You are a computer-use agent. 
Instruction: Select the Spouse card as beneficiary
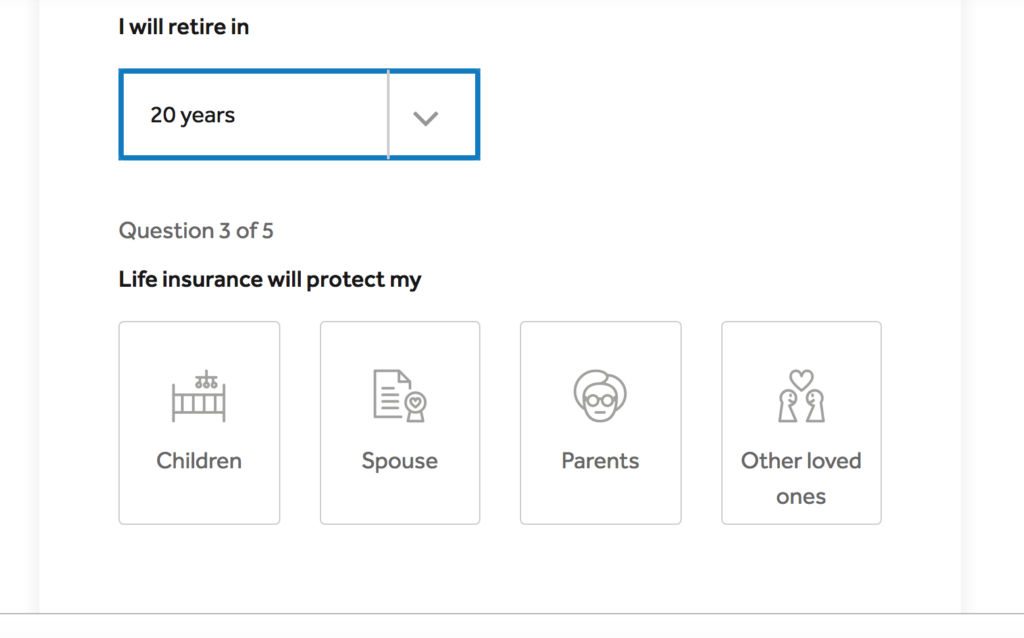click(400, 422)
